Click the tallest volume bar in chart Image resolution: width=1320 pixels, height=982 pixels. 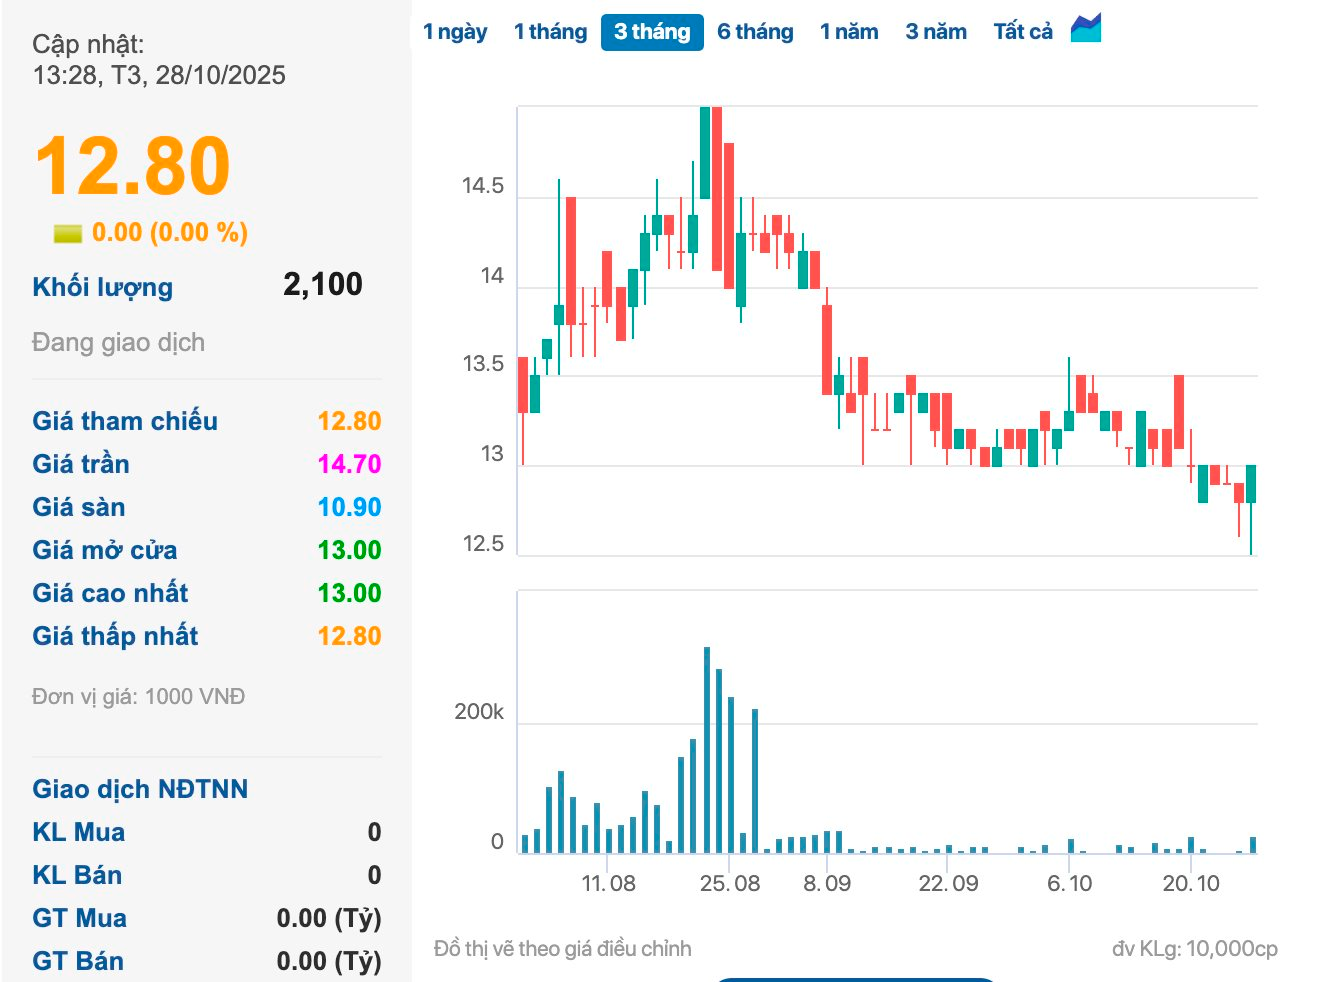point(707,750)
